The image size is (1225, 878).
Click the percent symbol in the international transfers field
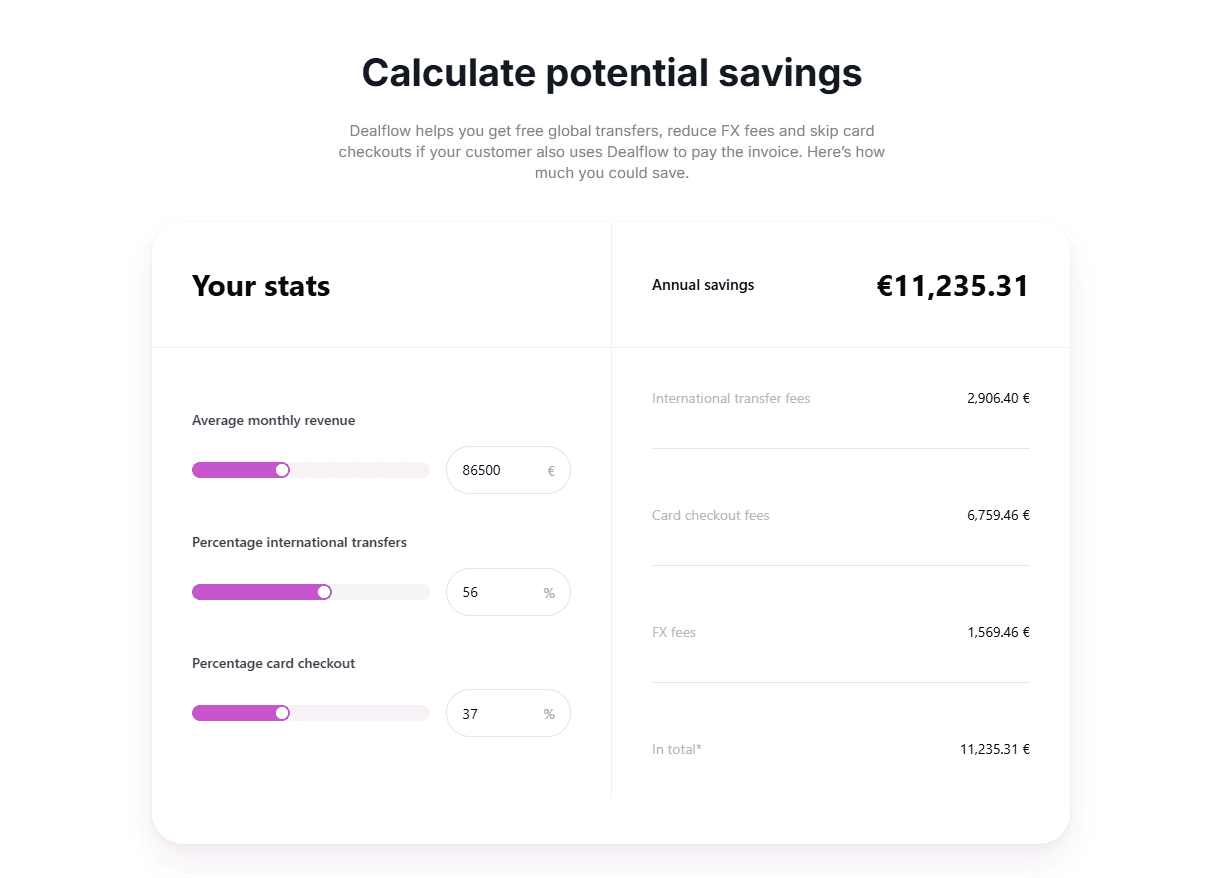549,593
